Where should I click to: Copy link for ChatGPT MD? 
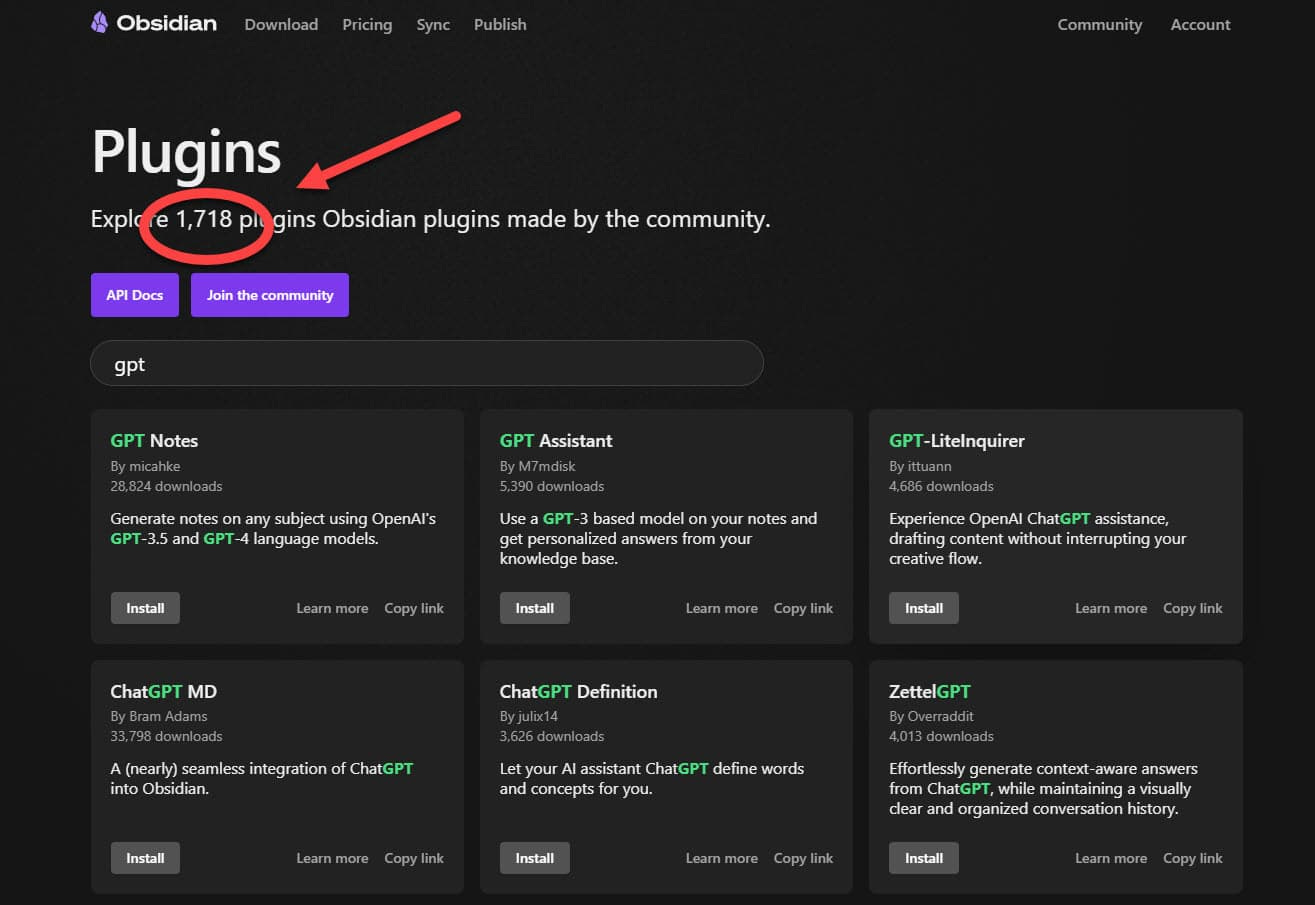[x=414, y=858]
